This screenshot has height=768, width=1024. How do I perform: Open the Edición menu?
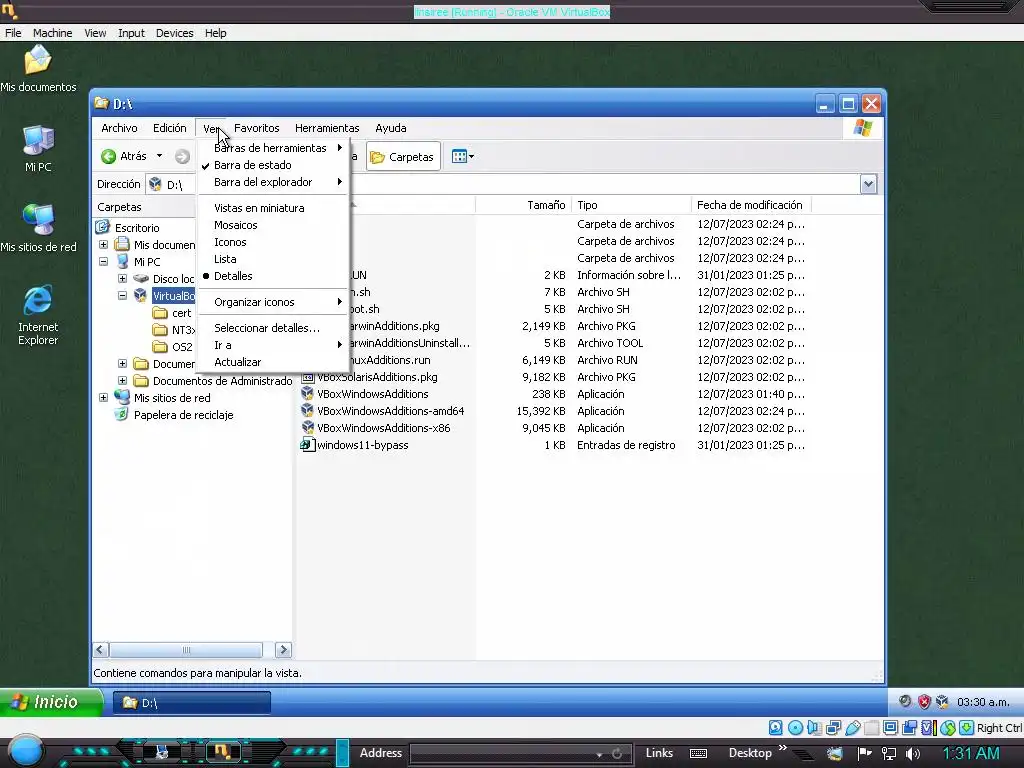[170, 128]
